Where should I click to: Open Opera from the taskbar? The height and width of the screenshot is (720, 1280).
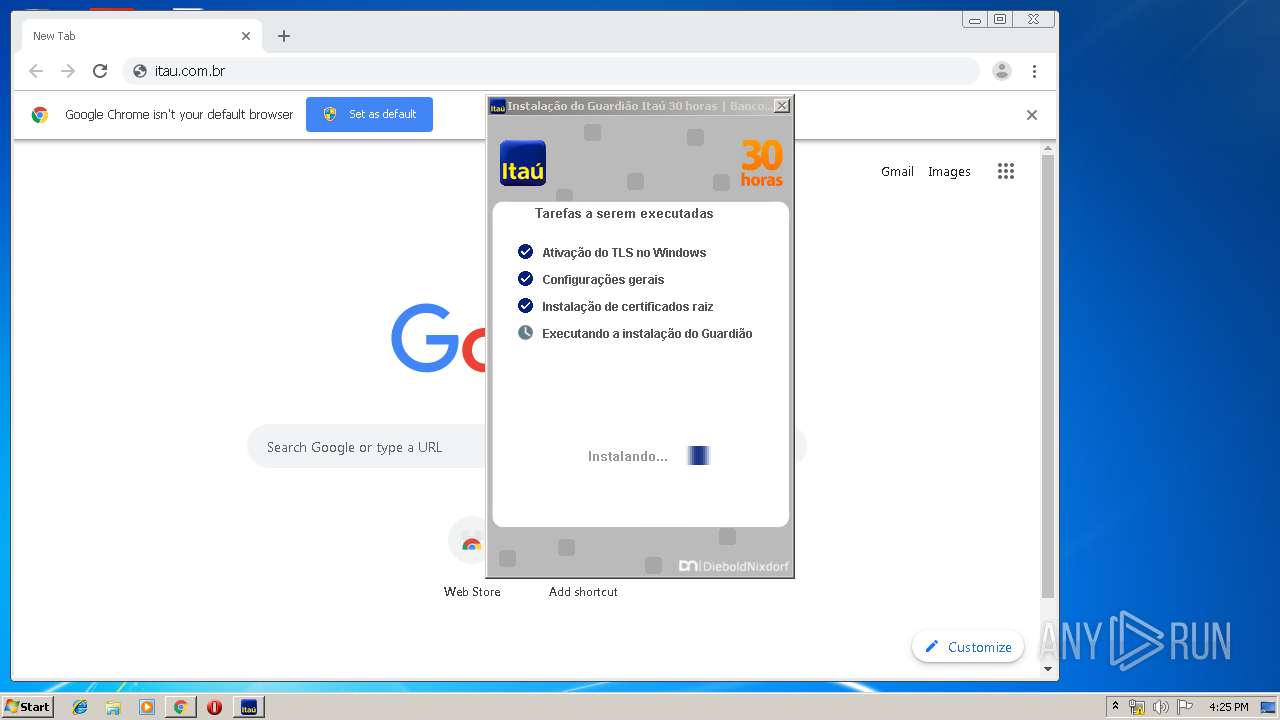[x=214, y=707]
